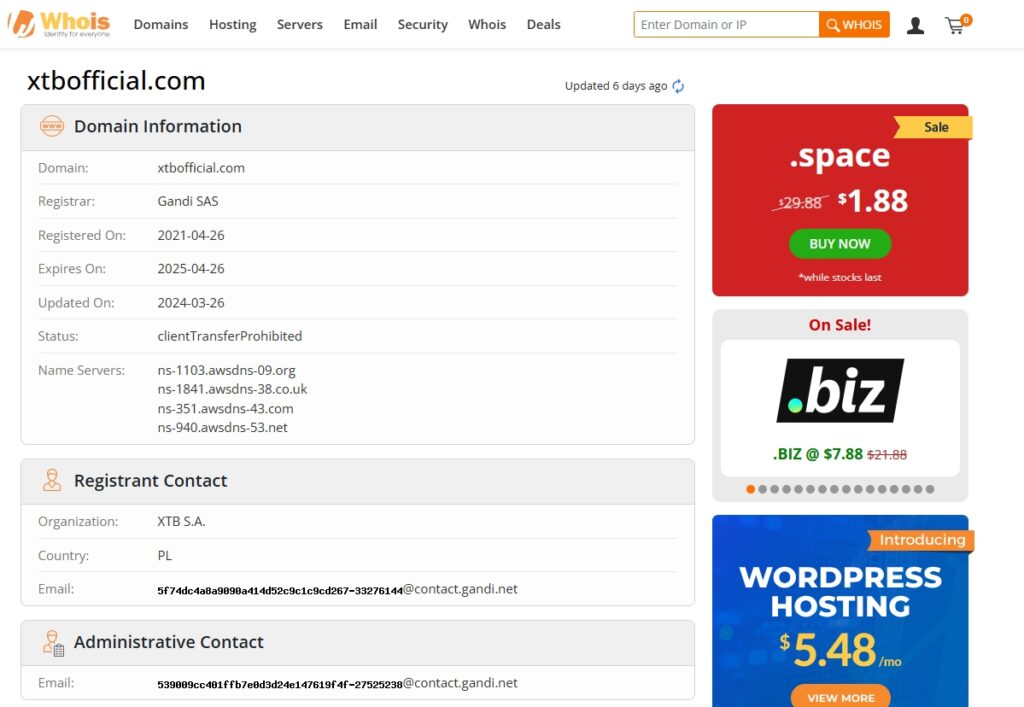This screenshot has width=1024, height=707.
Task: Open the user account icon
Action: pos(915,25)
